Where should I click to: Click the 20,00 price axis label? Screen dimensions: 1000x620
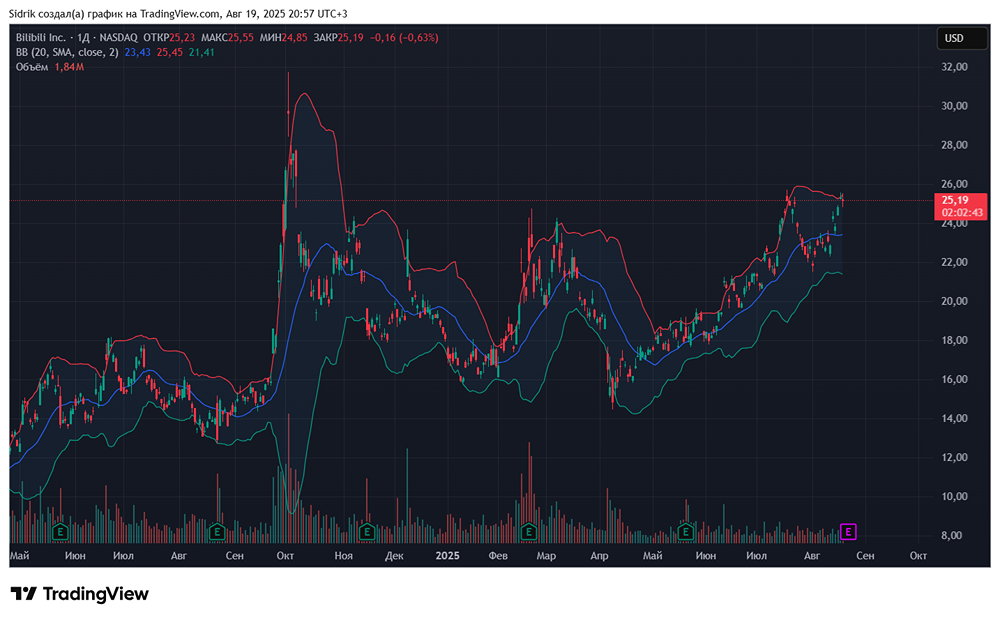click(954, 301)
